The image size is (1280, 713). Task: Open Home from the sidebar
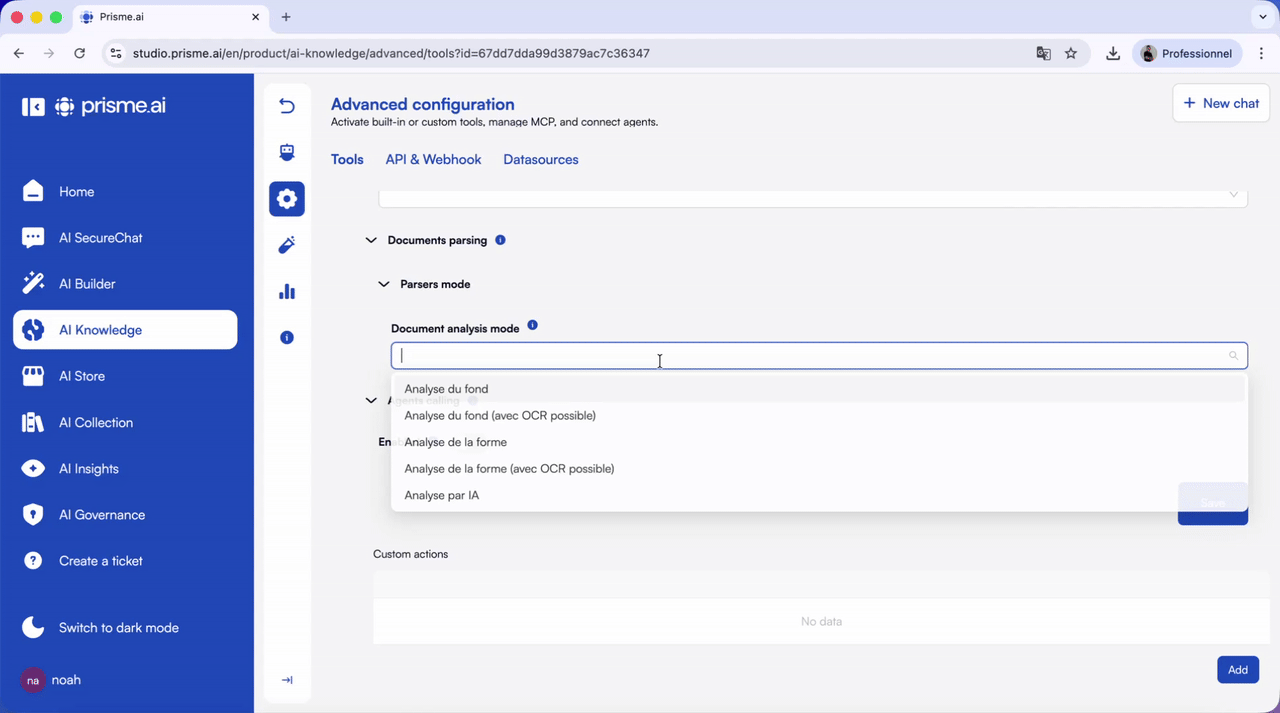(x=125, y=191)
